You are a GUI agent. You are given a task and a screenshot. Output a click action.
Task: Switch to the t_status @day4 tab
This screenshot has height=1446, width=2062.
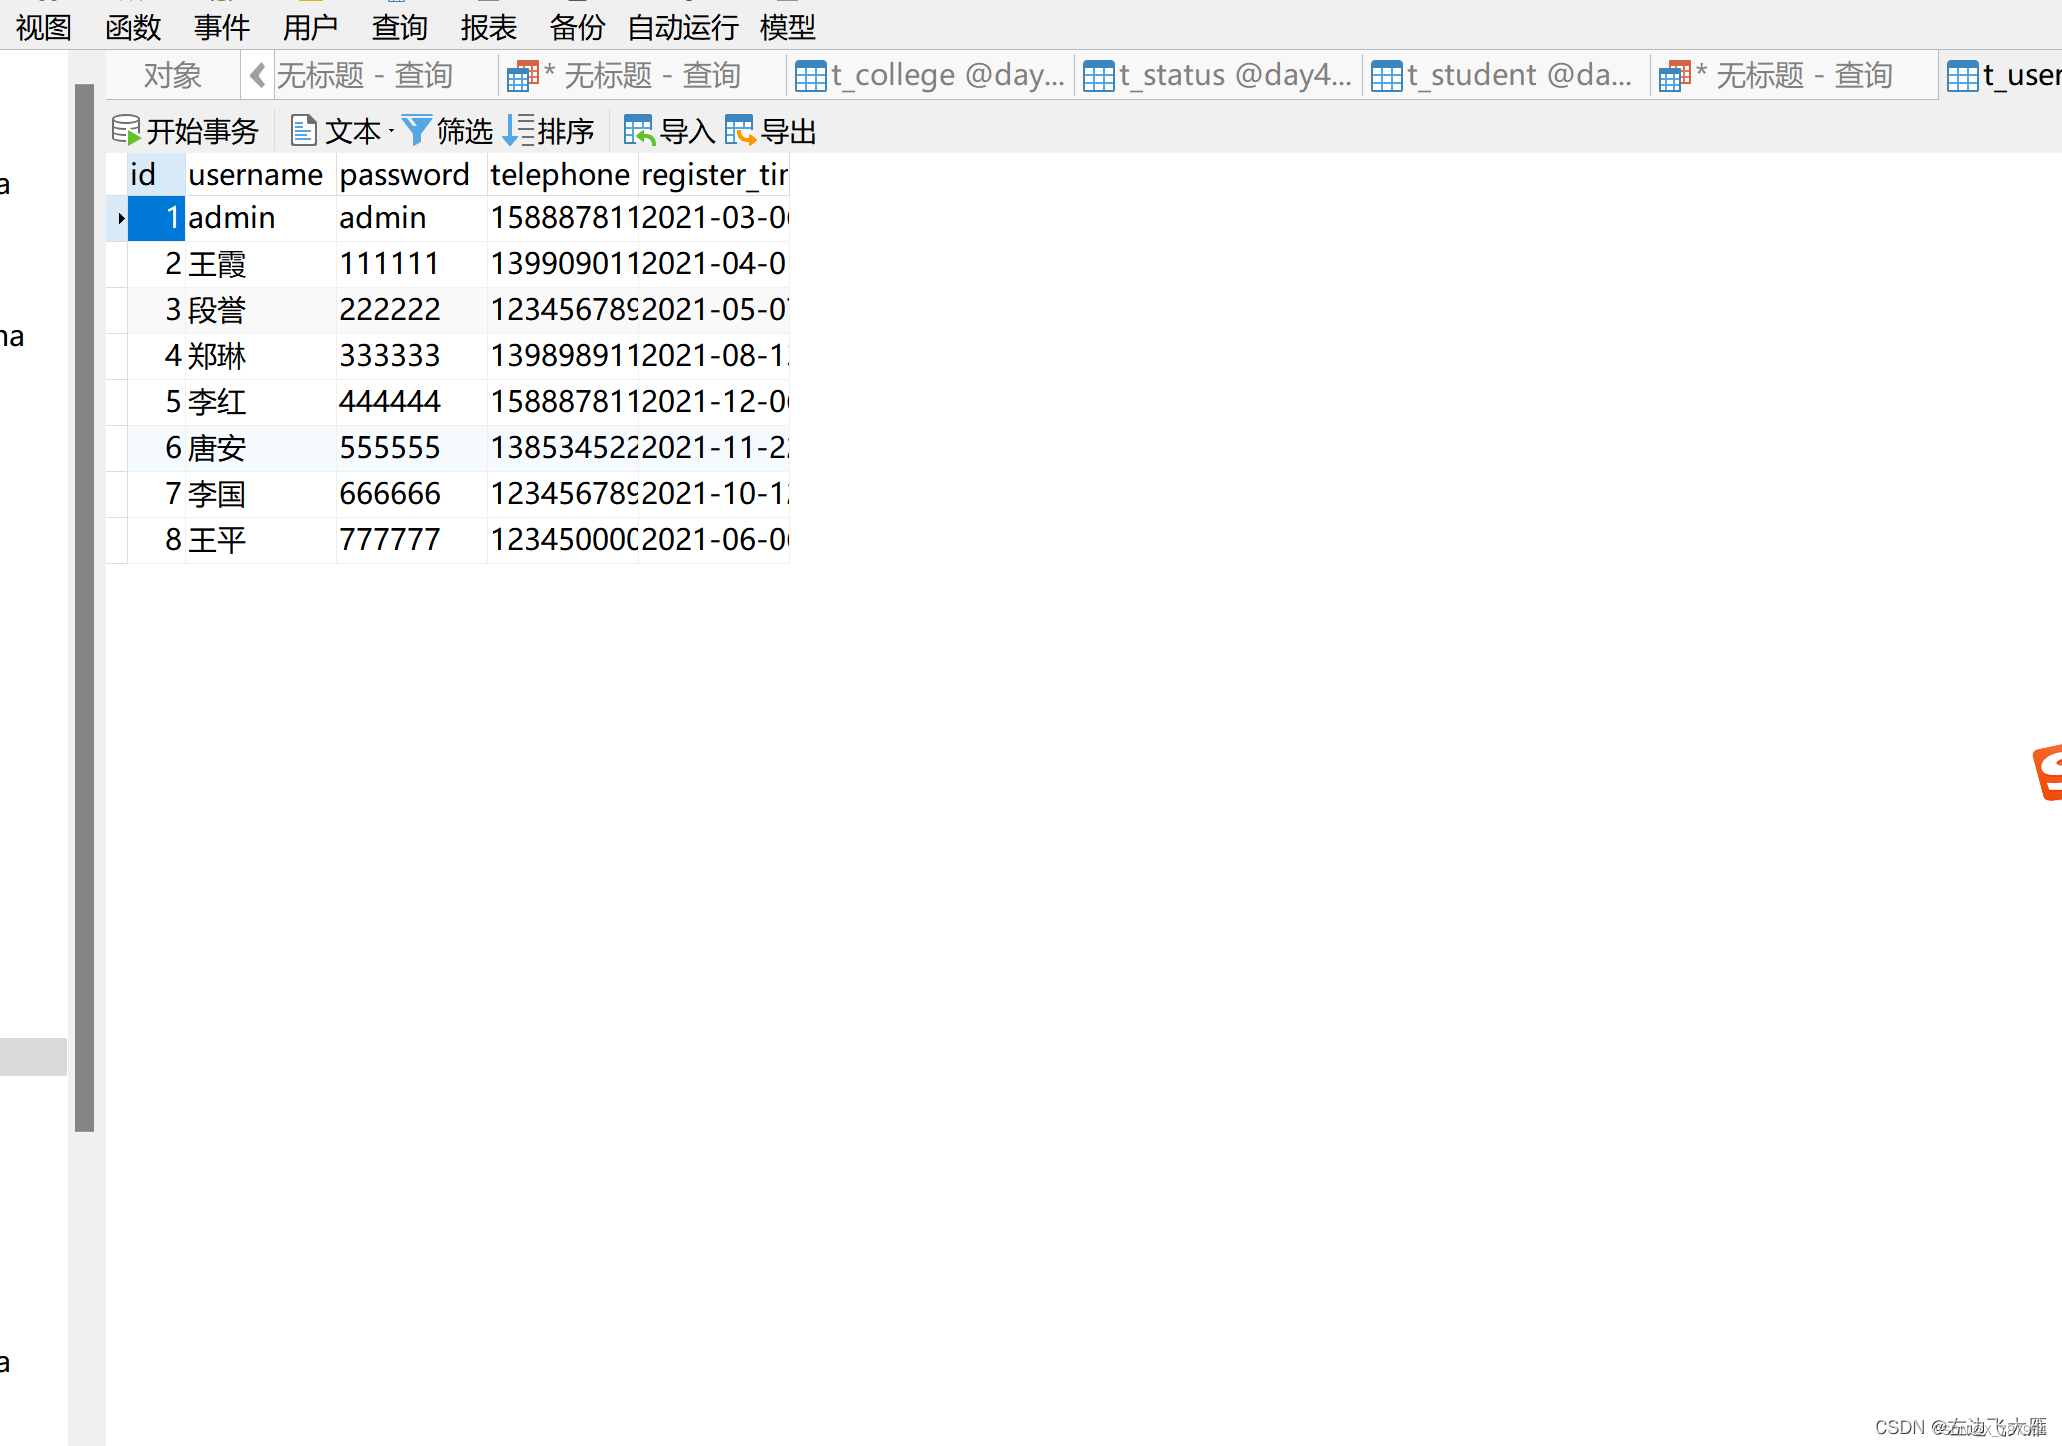click(x=1218, y=76)
